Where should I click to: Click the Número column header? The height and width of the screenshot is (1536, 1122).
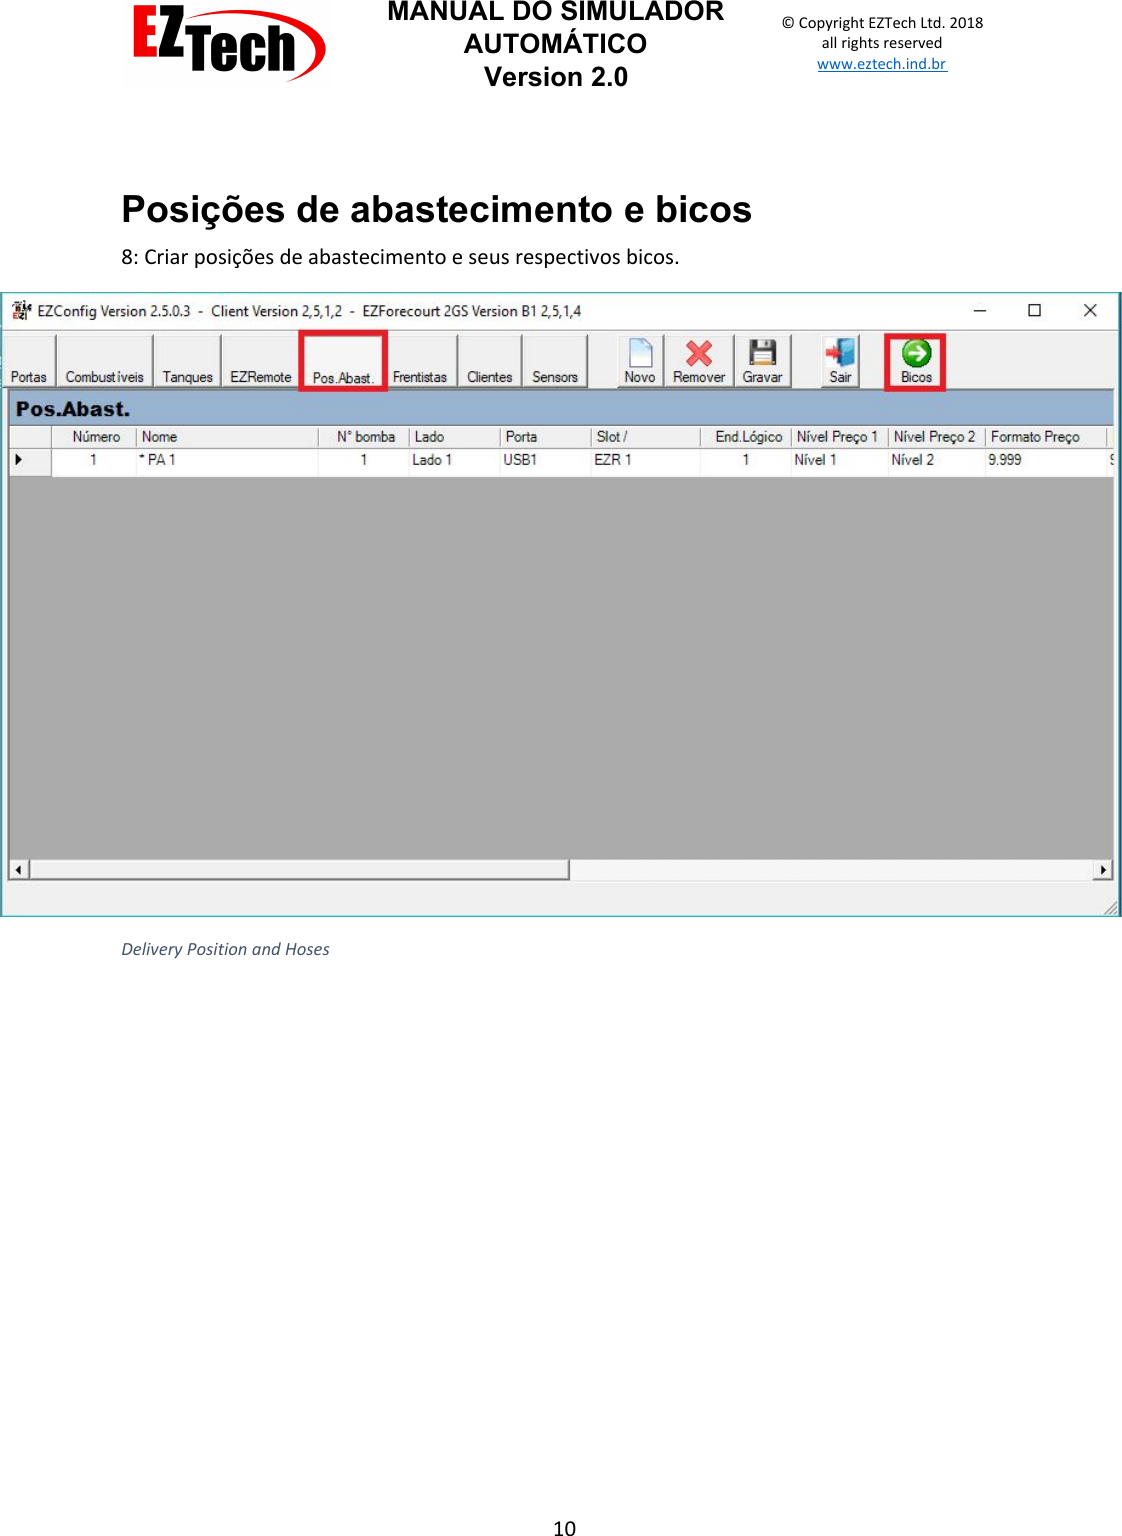coord(95,437)
